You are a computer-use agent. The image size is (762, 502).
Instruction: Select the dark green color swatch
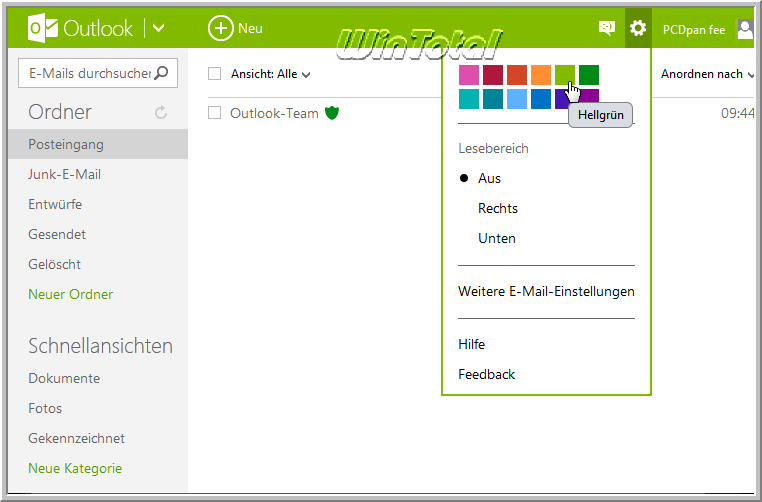[x=589, y=75]
